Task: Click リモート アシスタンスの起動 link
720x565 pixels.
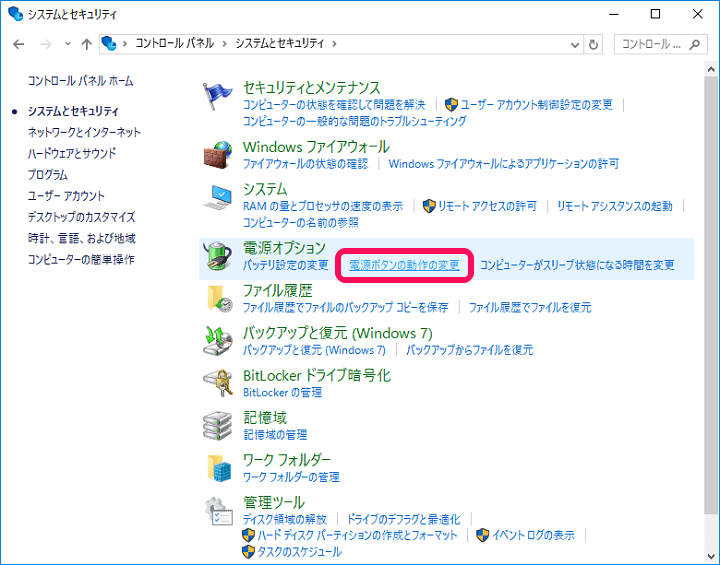Action: [x=615, y=206]
